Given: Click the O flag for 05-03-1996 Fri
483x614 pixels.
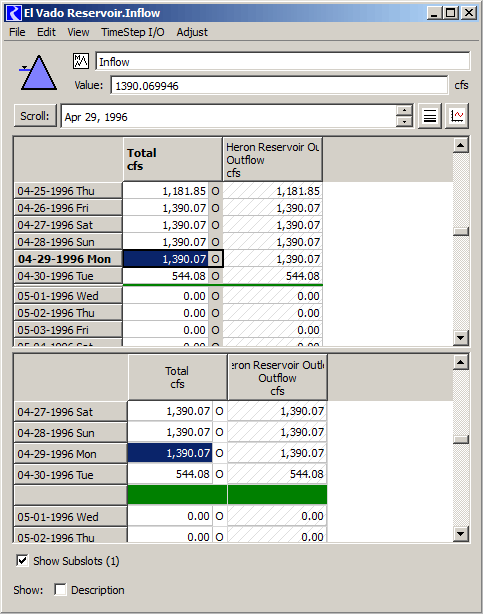Looking at the screenshot, I should pyautogui.click(x=215, y=330).
